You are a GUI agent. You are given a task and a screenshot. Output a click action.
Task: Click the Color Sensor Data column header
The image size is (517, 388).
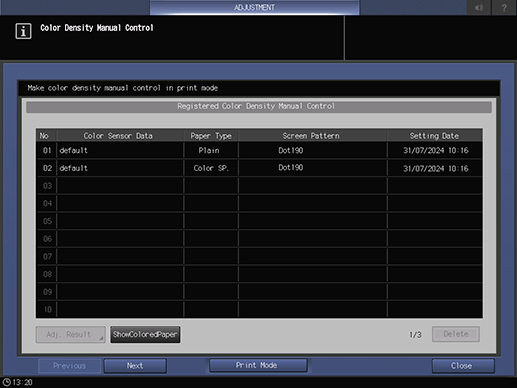120,136
